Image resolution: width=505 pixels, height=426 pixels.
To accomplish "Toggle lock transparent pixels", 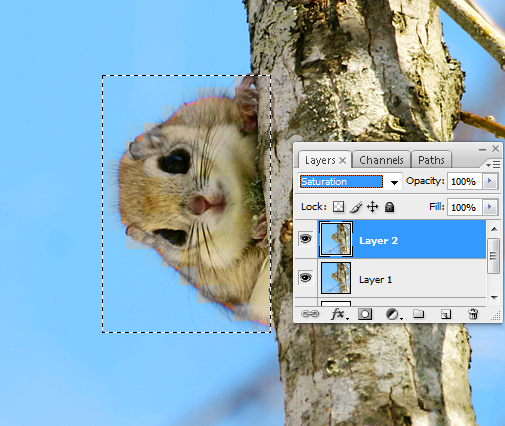I will coord(338,207).
